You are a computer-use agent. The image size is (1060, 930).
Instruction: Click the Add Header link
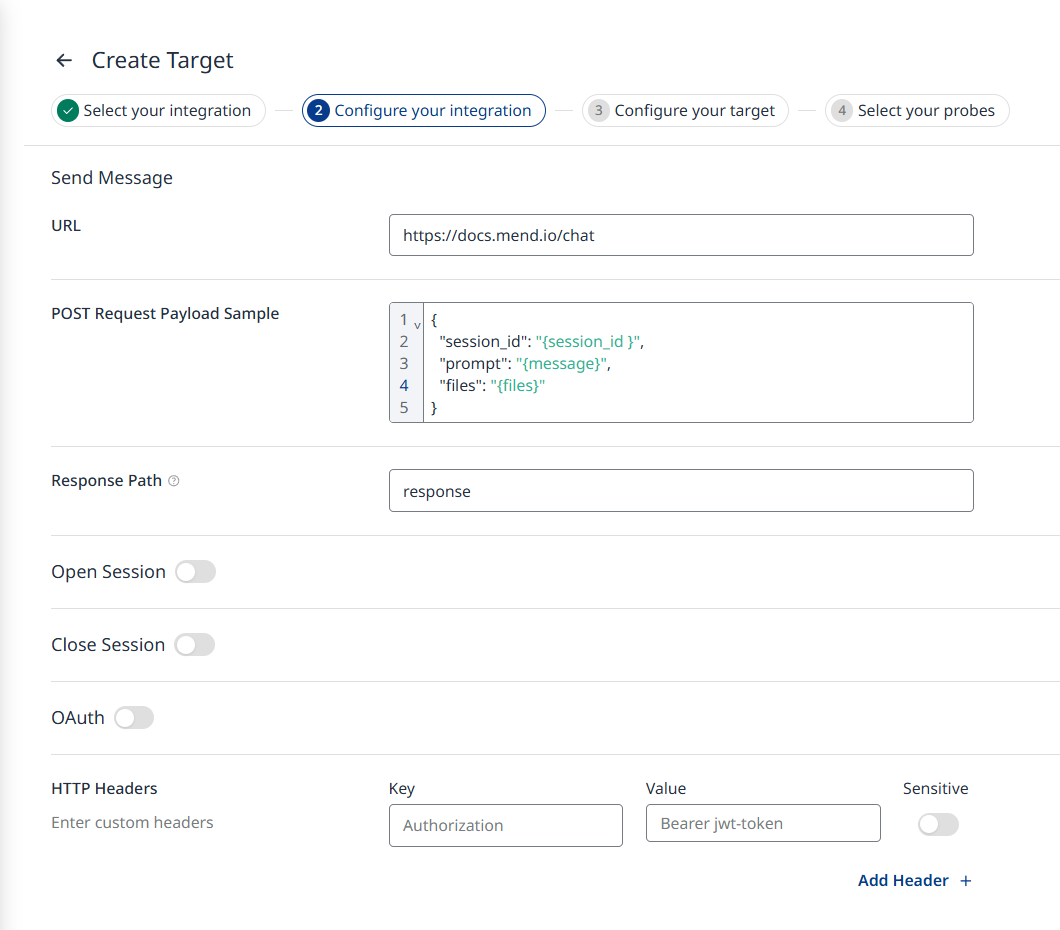[903, 881]
